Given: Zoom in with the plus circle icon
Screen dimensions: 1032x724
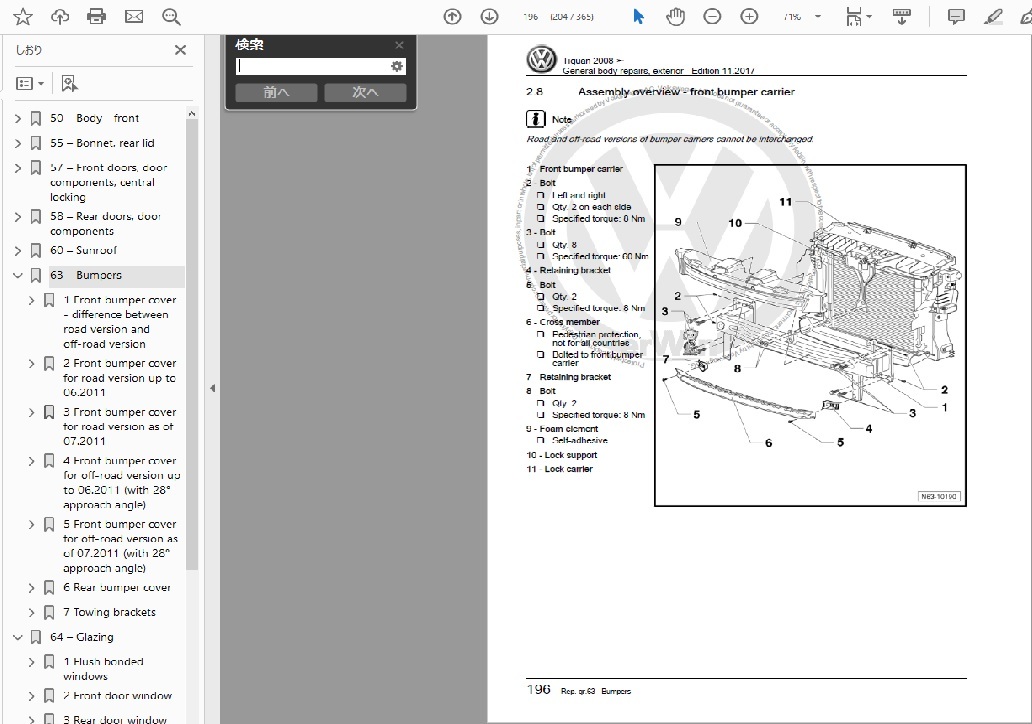Looking at the screenshot, I should click(x=749, y=17).
